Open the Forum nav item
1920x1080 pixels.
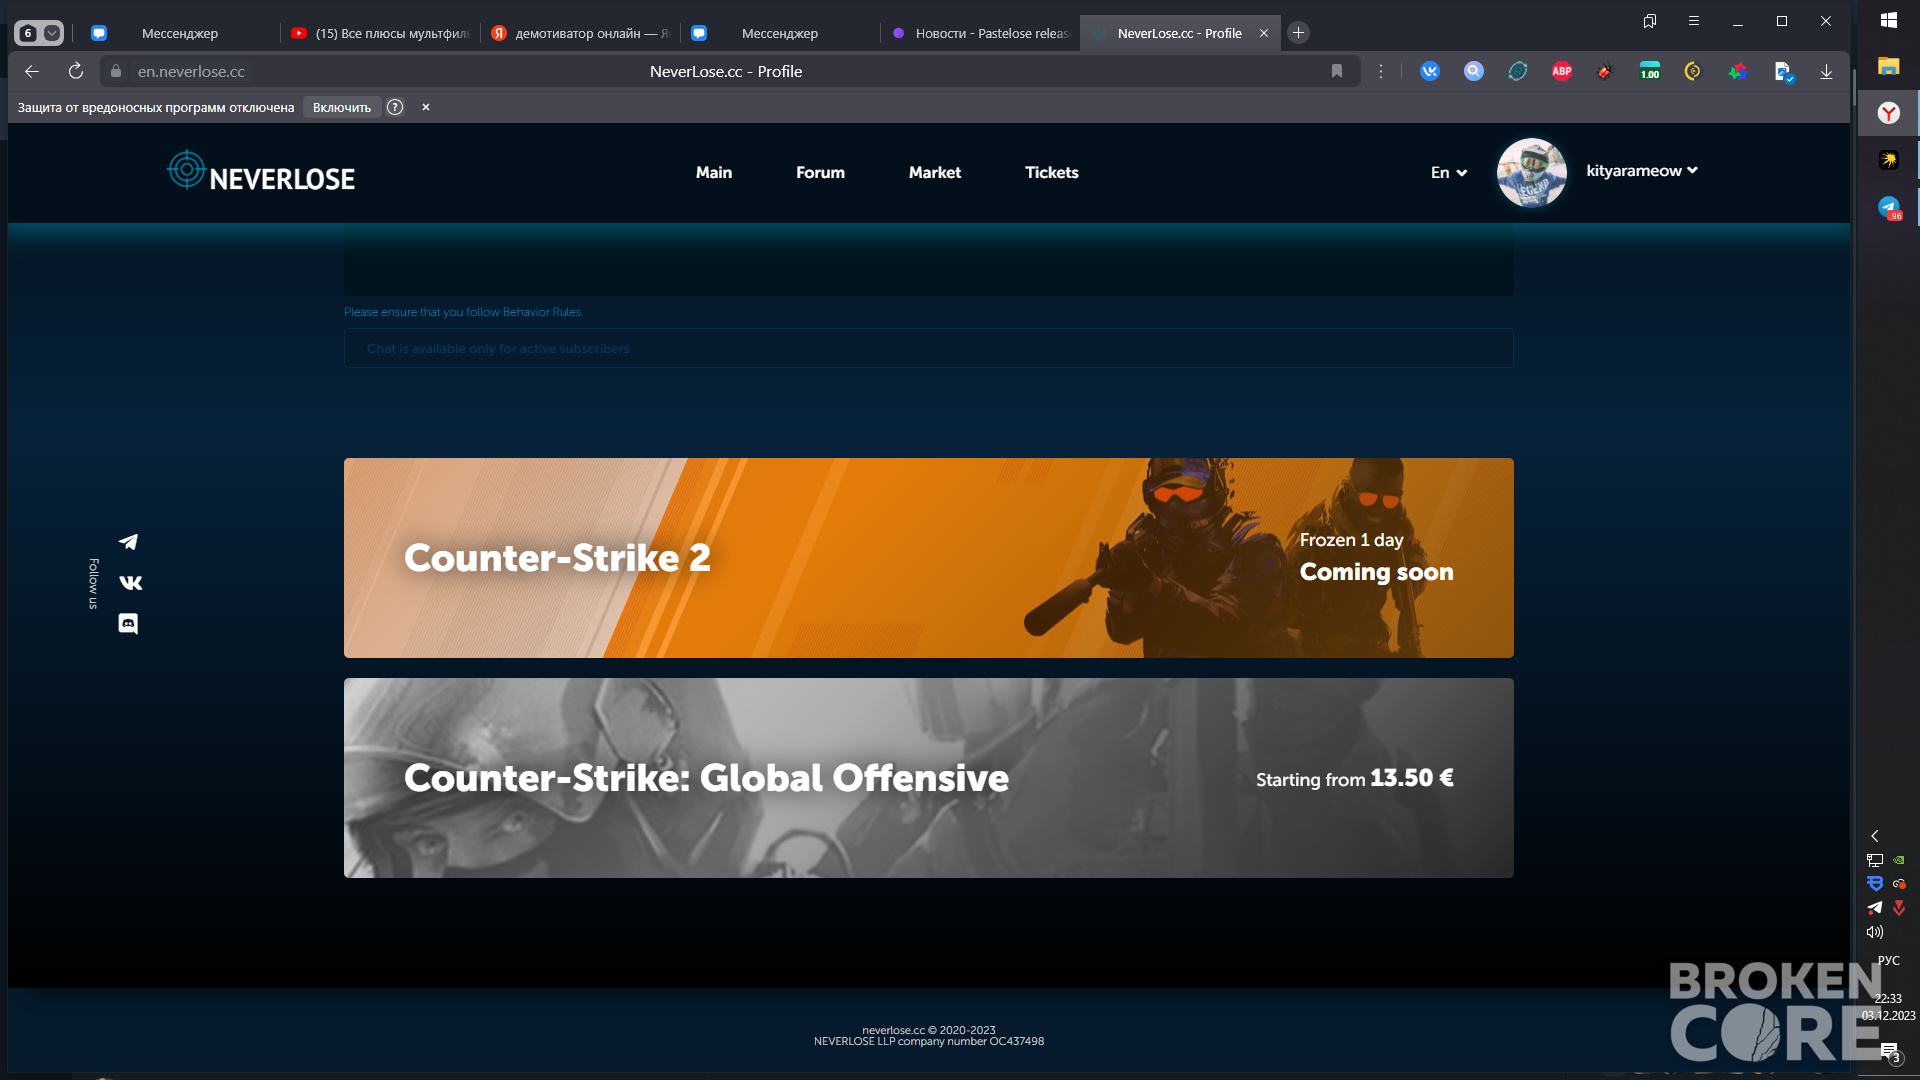pyautogui.click(x=820, y=172)
